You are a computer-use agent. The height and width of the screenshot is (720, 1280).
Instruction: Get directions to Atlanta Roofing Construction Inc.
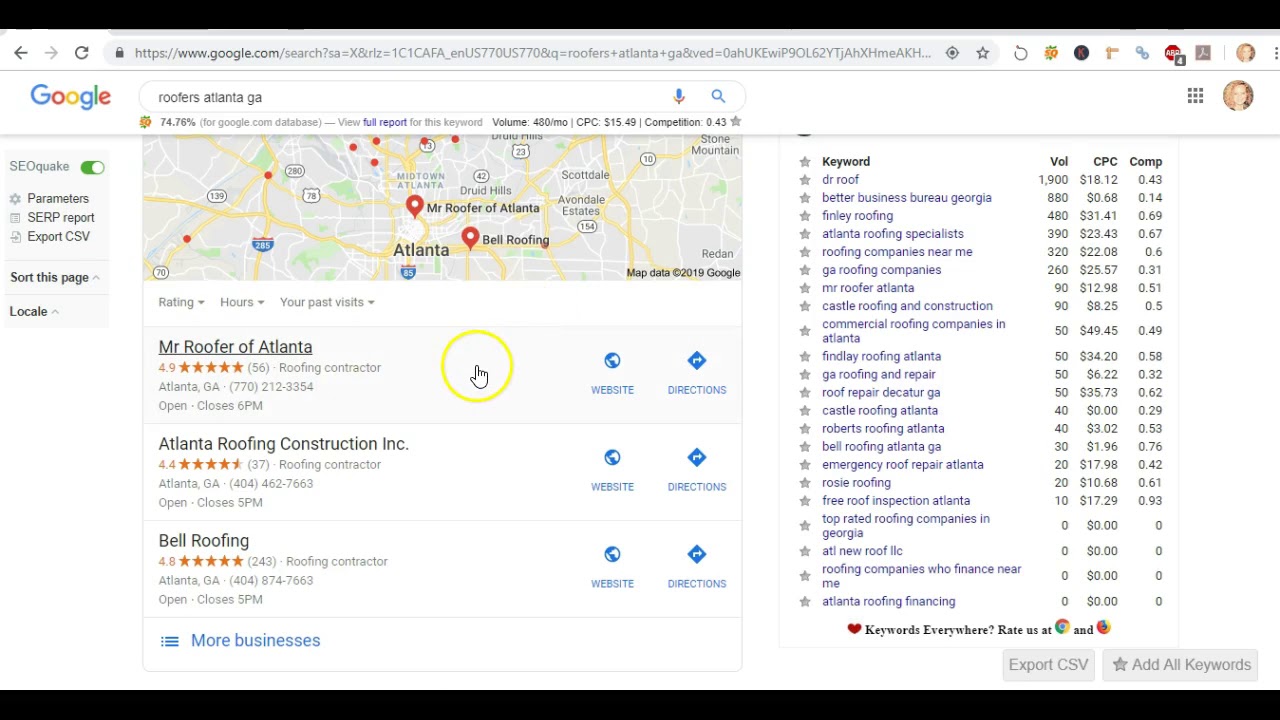(697, 458)
